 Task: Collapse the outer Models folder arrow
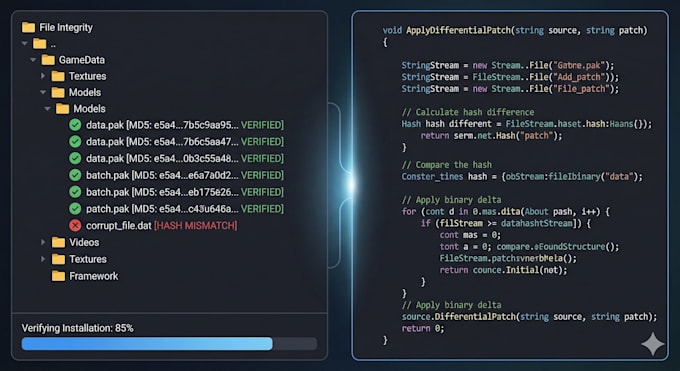[x=43, y=92]
